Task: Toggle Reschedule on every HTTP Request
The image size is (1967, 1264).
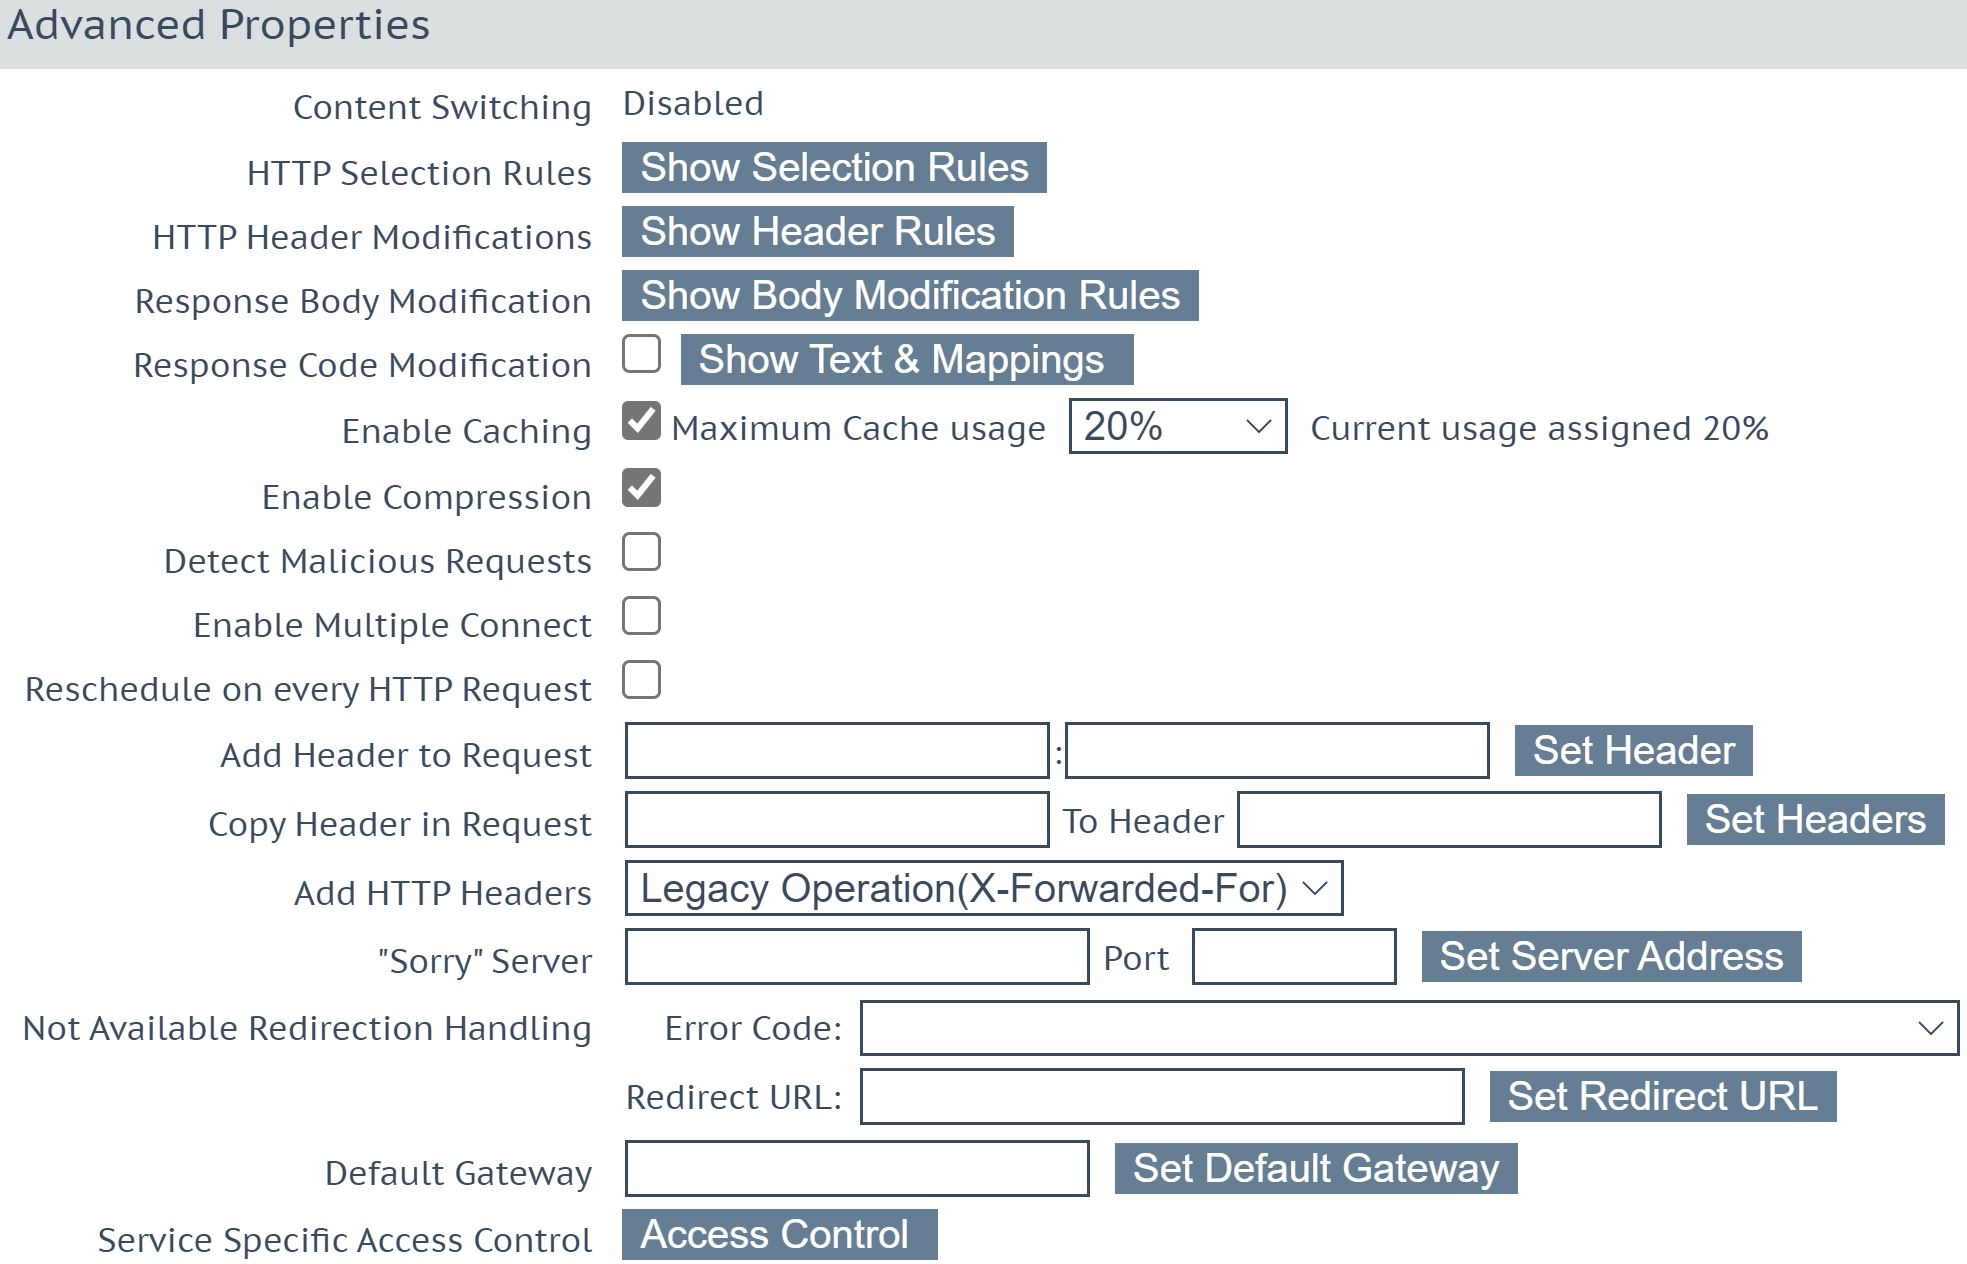Action: click(x=641, y=679)
